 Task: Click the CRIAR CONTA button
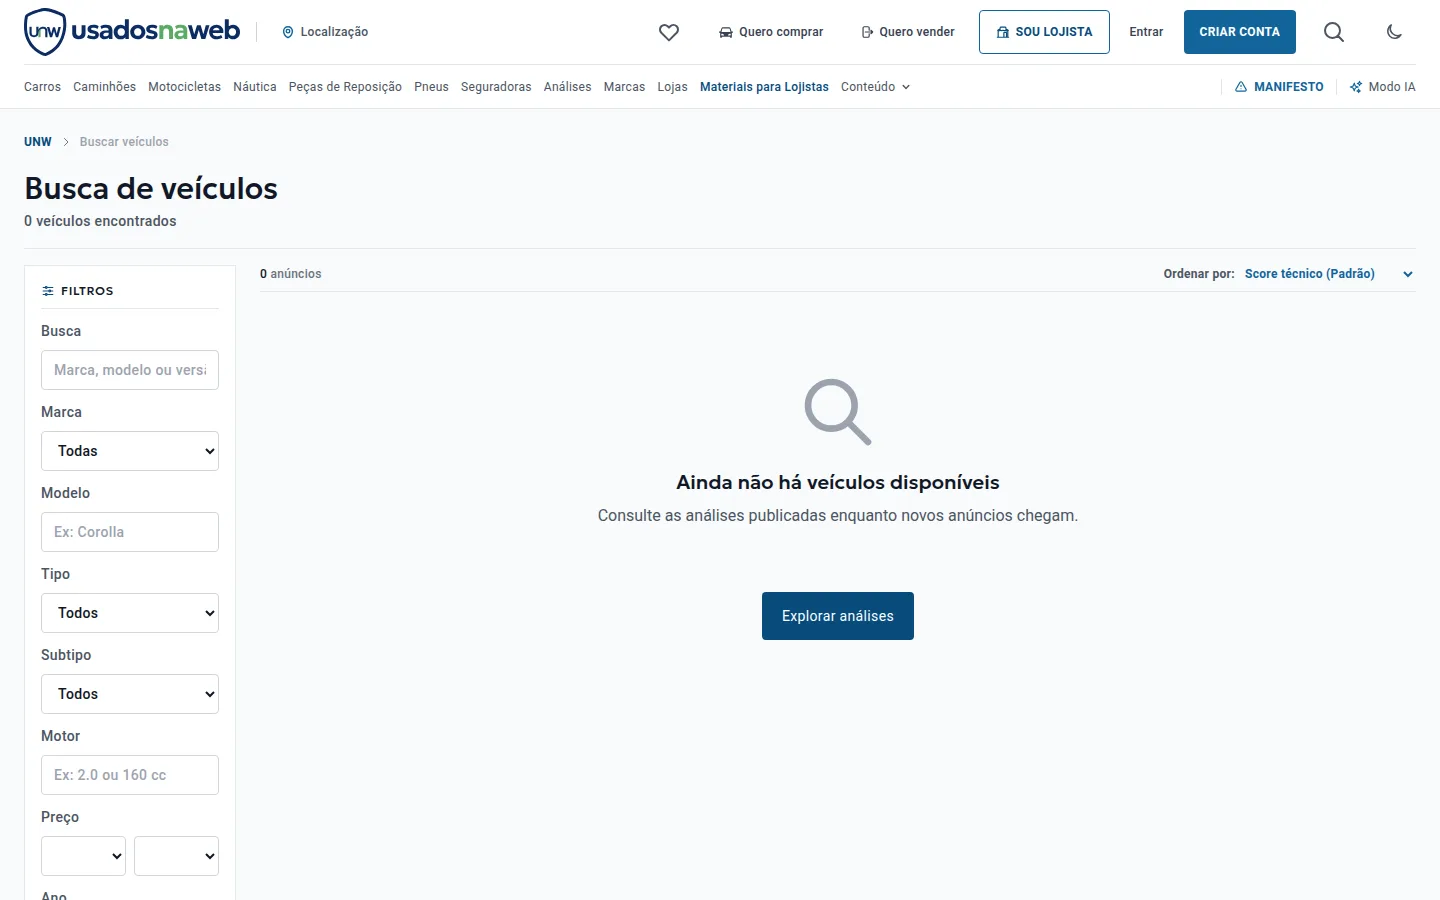click(x=1240, y=32)
